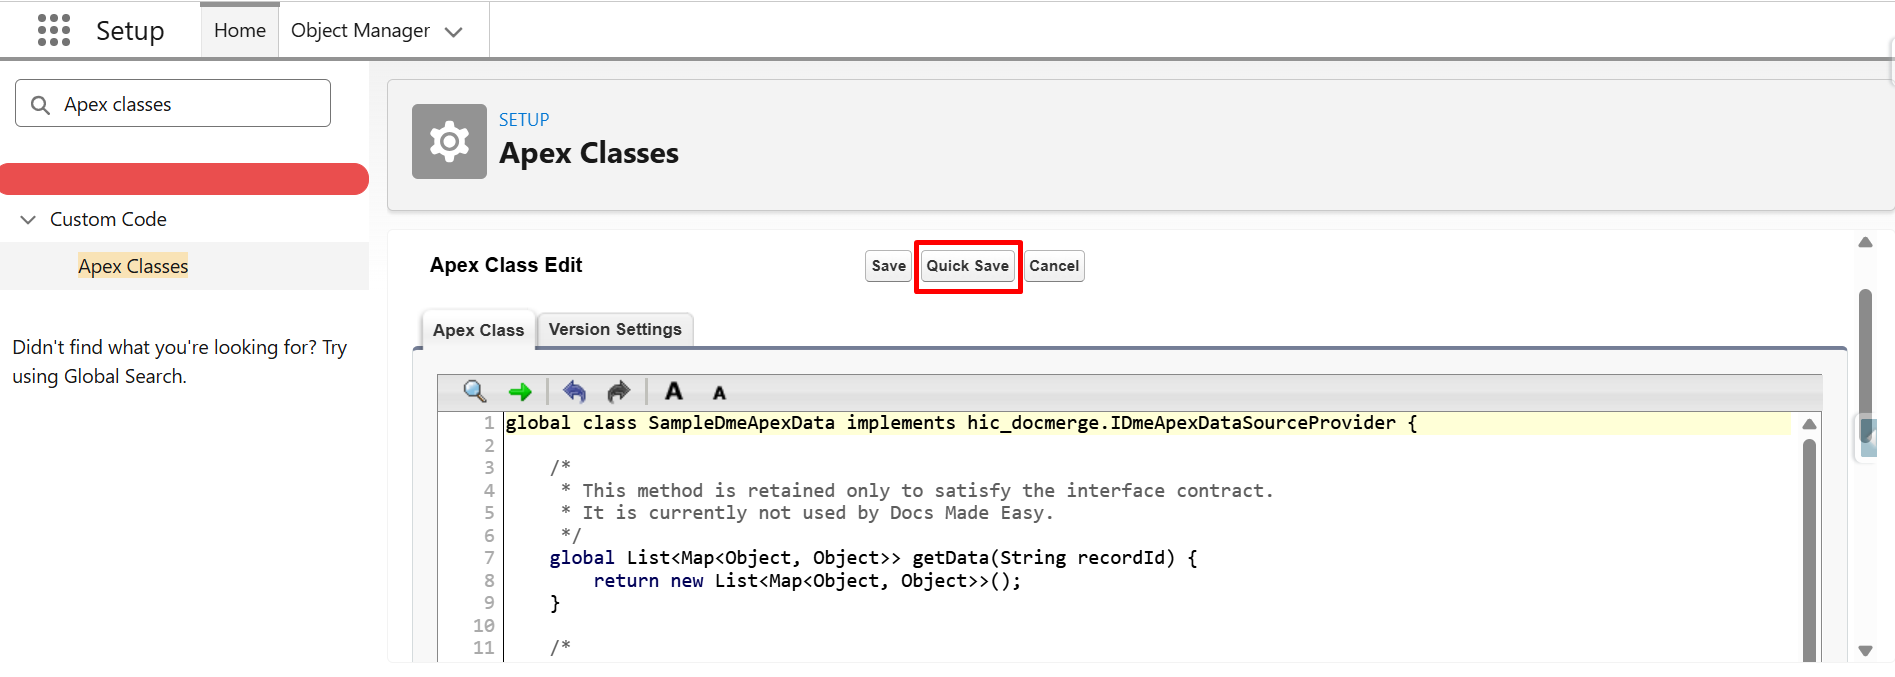Decrease editor font size with small A

(719, 393)
